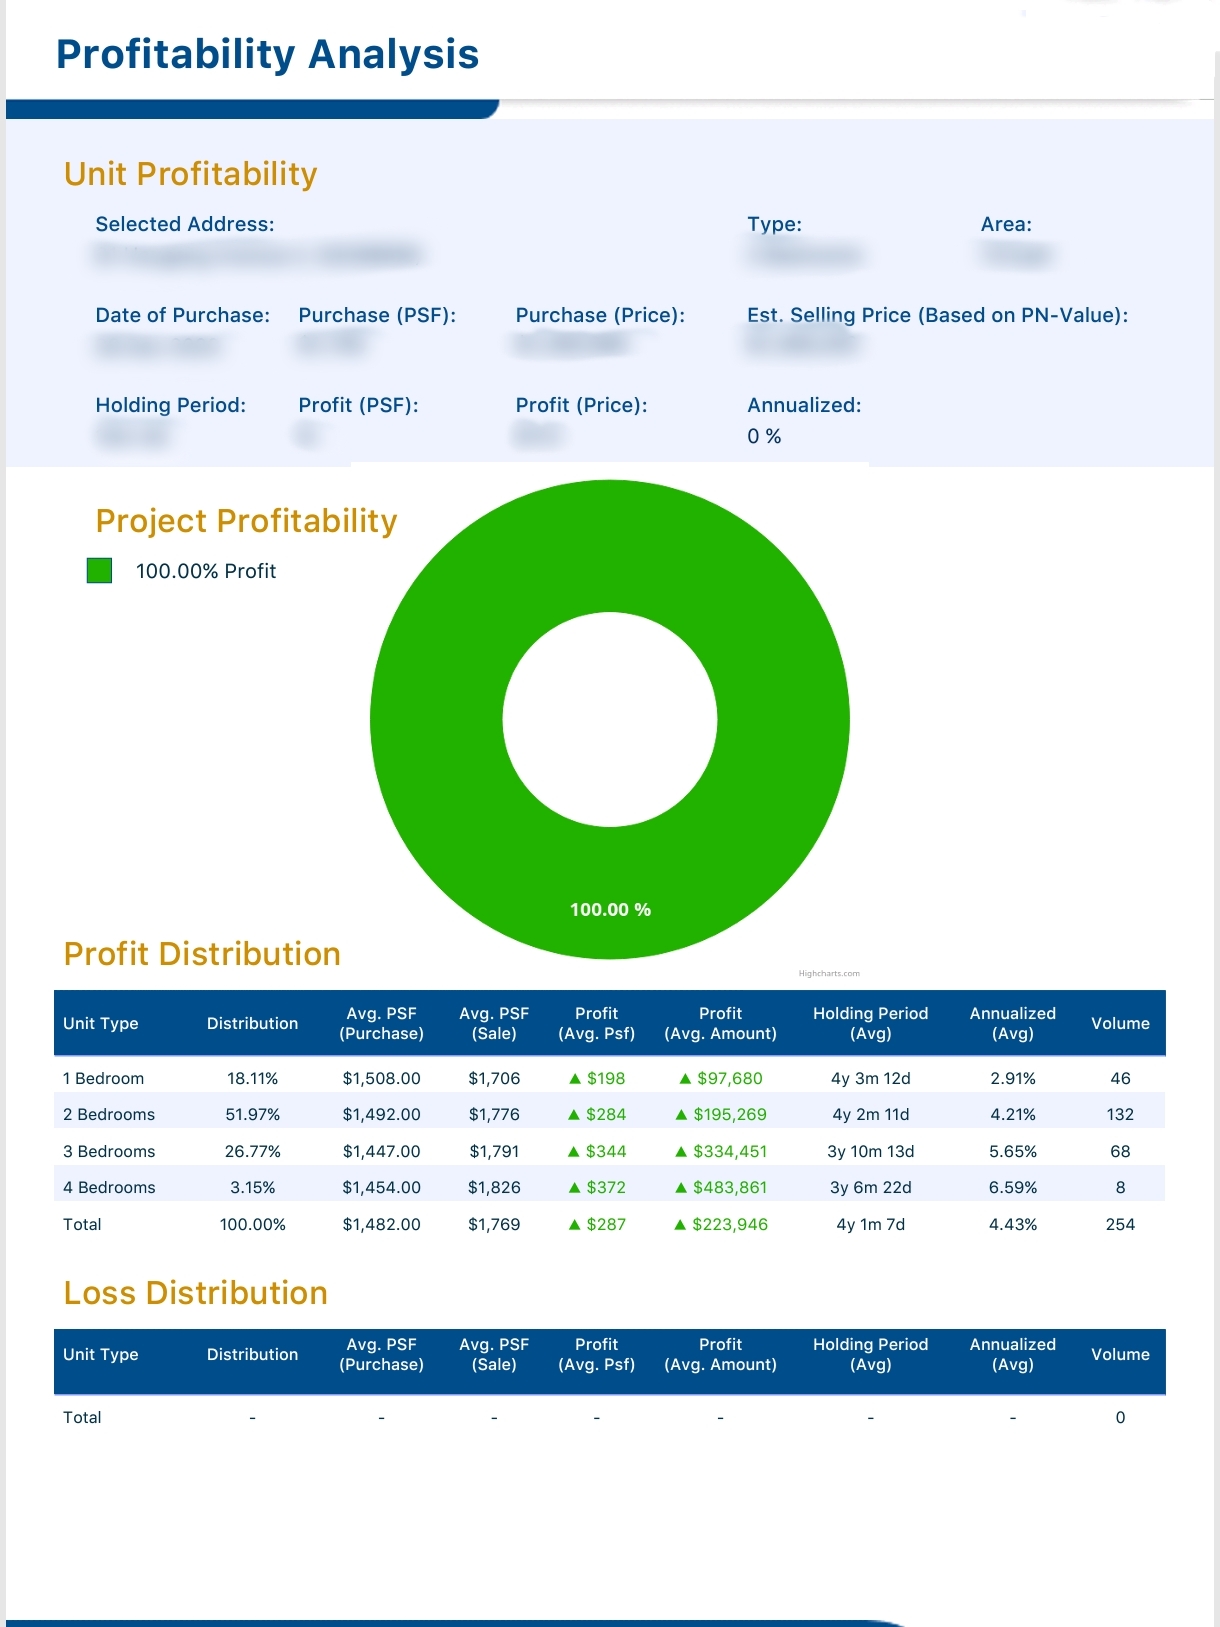Click the 18.11% distribution cell

[x=253, y=1079]
